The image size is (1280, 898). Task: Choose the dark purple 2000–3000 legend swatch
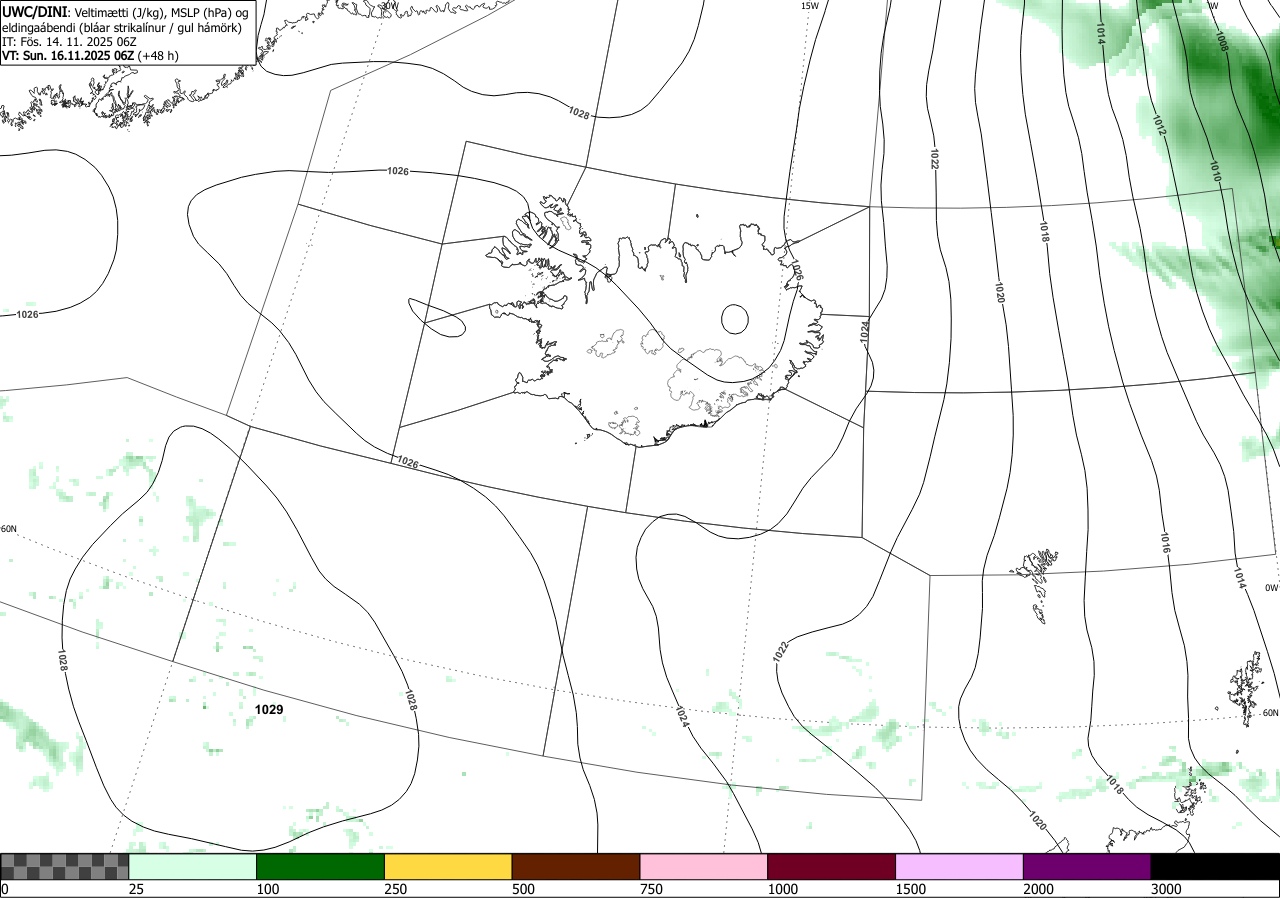(x=1087, y=866)
